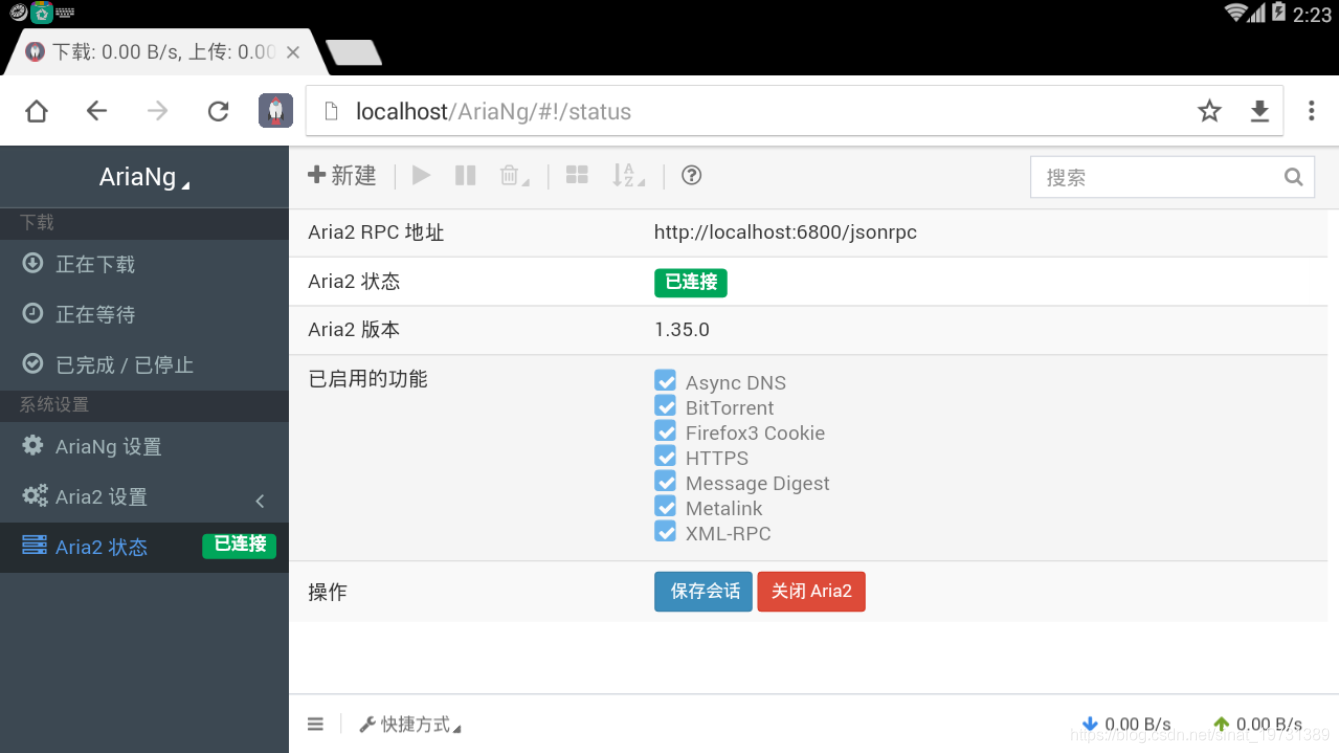
Task: Toggle the XML-RPC checkbox
Action: coord(665,531)
